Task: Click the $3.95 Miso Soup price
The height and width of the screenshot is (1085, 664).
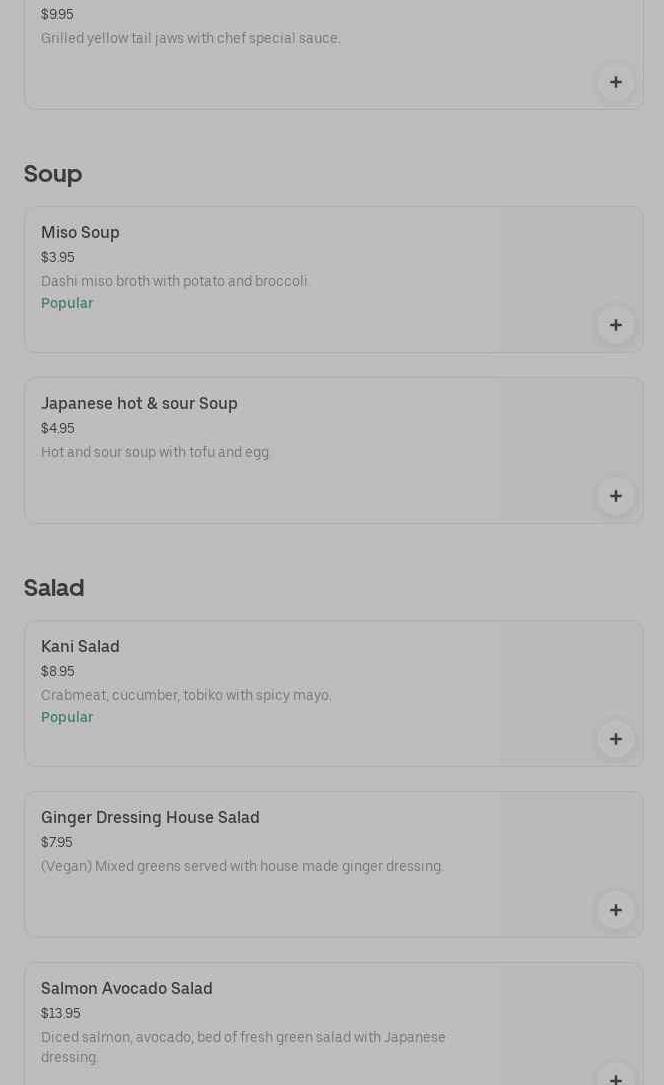Action: click(x=58, y=258)
